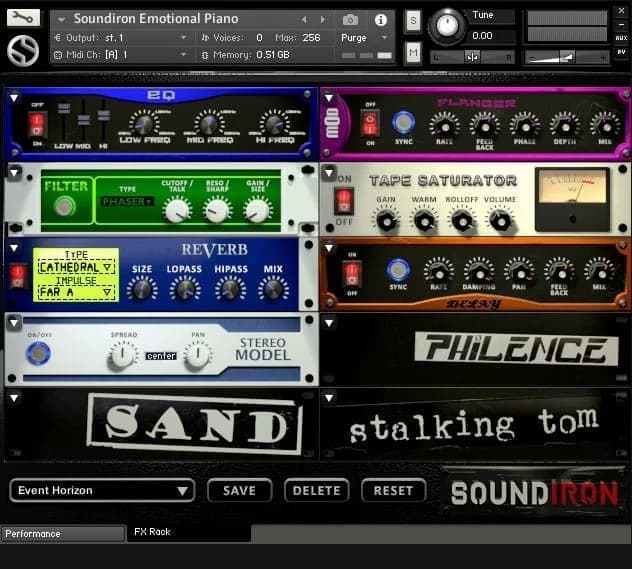The image size is (632, 569).
Task: Open the Reverb Cathedral type dropdown
Action: 75,268
